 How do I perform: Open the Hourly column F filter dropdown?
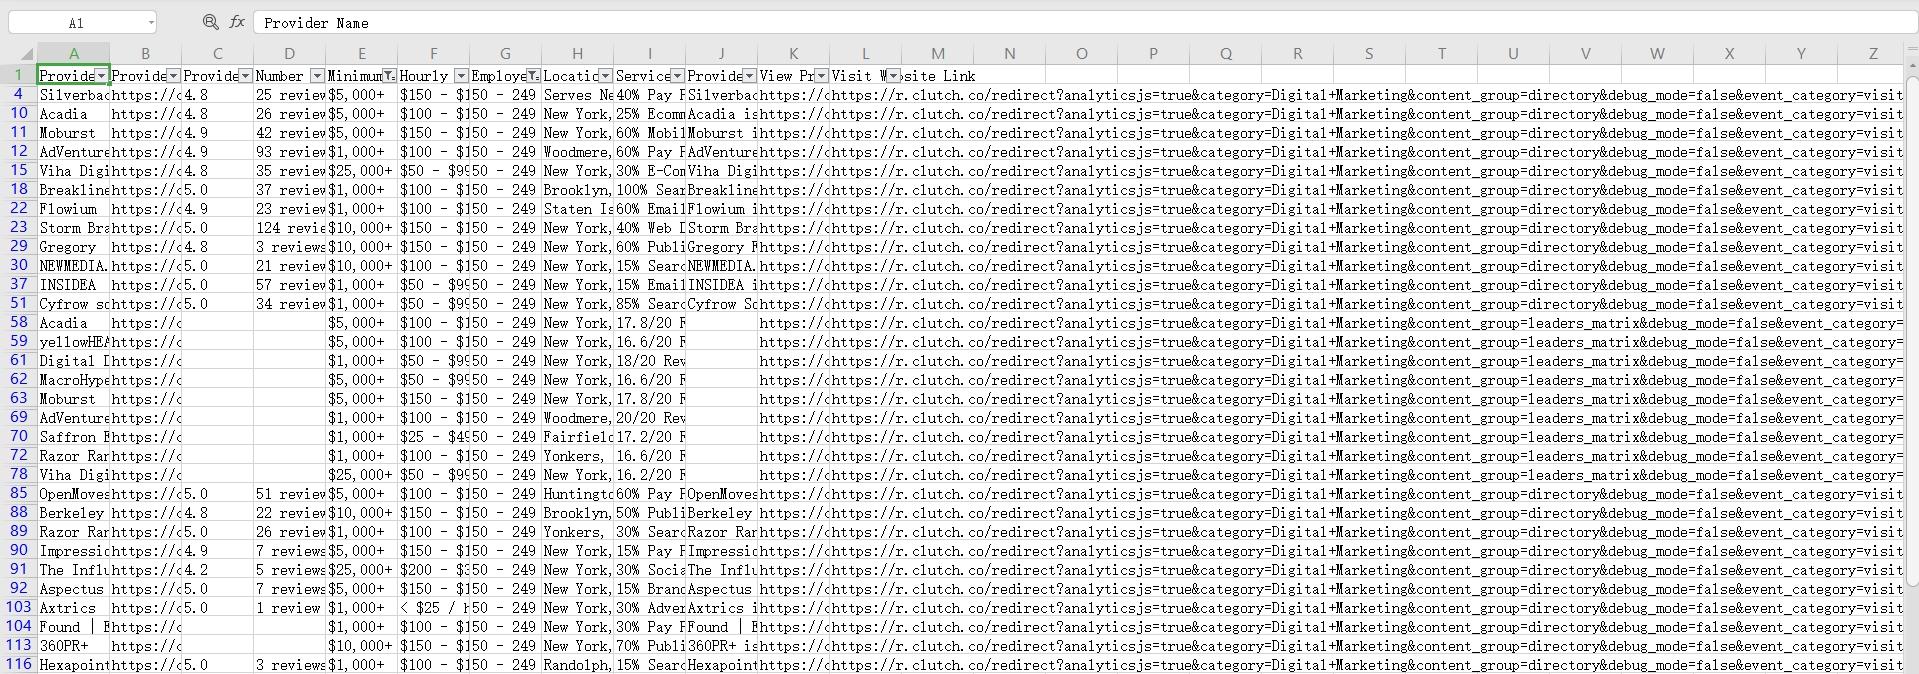pyautogui.click(x=461, y=76)
